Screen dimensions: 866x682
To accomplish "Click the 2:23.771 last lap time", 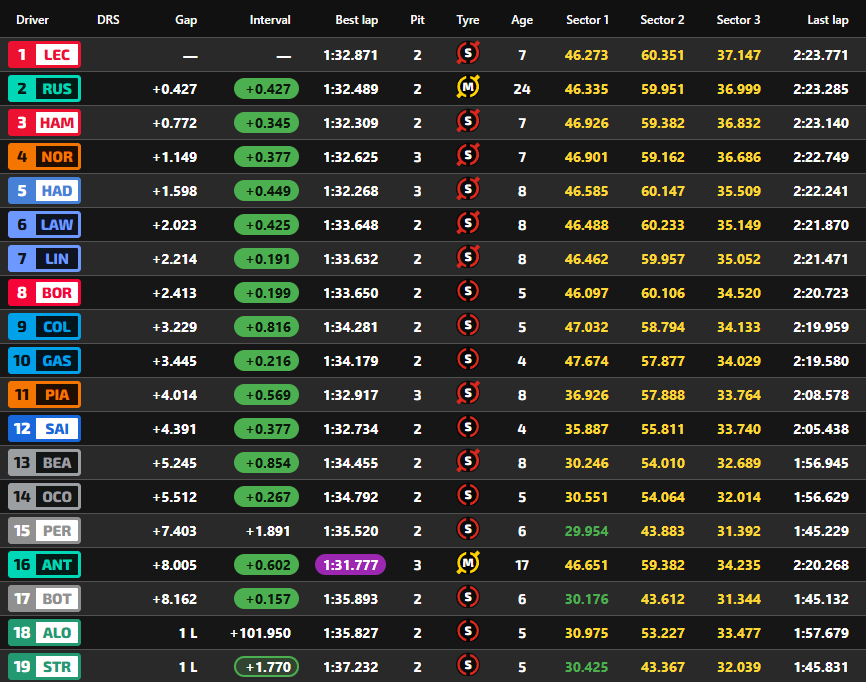I will [821, 55].
